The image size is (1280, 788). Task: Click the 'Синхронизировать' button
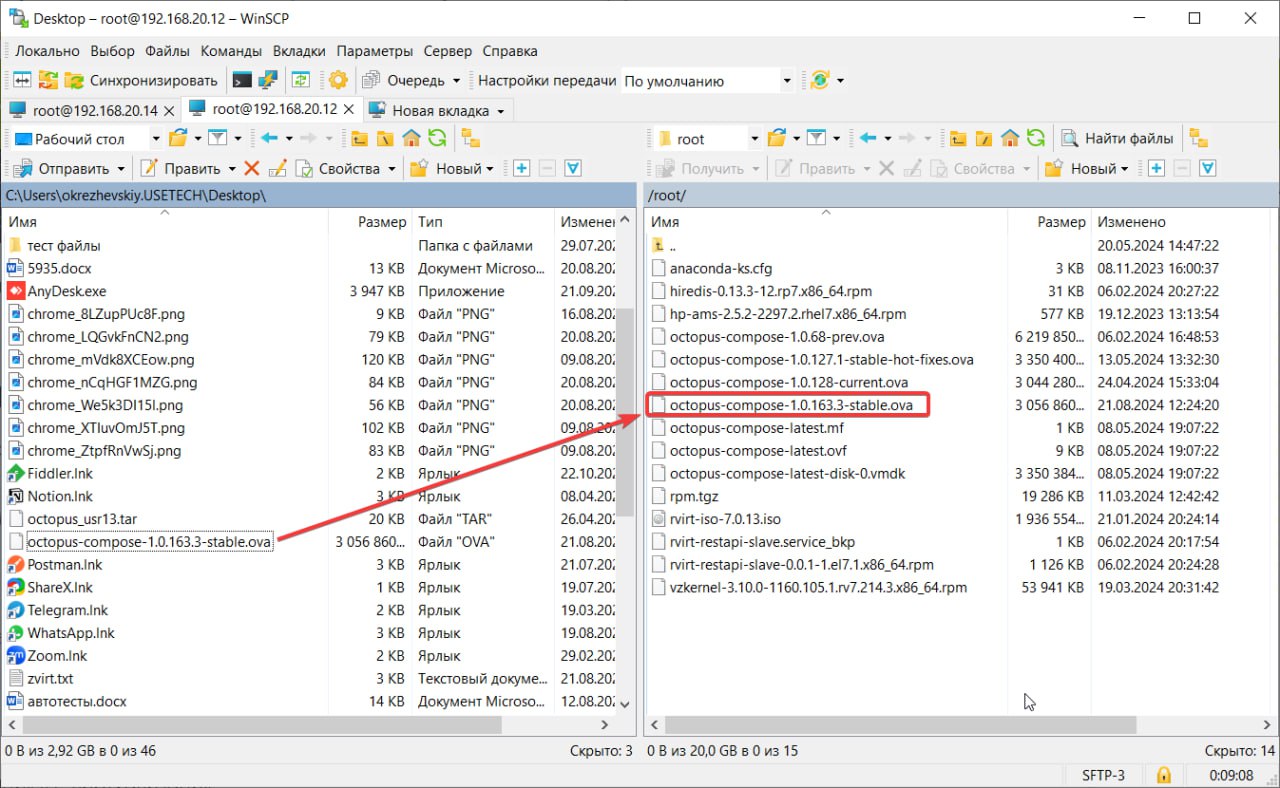click(x=141, y=80)
